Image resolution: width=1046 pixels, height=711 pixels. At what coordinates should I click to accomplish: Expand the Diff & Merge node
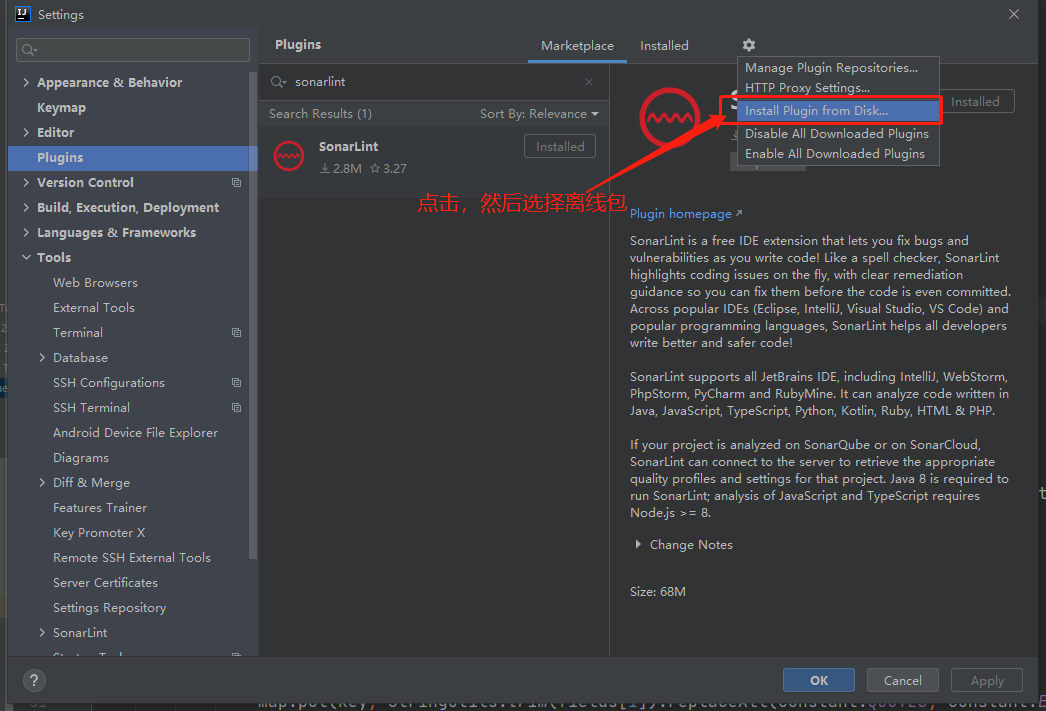pyautogui.click(x=42, y=483)
